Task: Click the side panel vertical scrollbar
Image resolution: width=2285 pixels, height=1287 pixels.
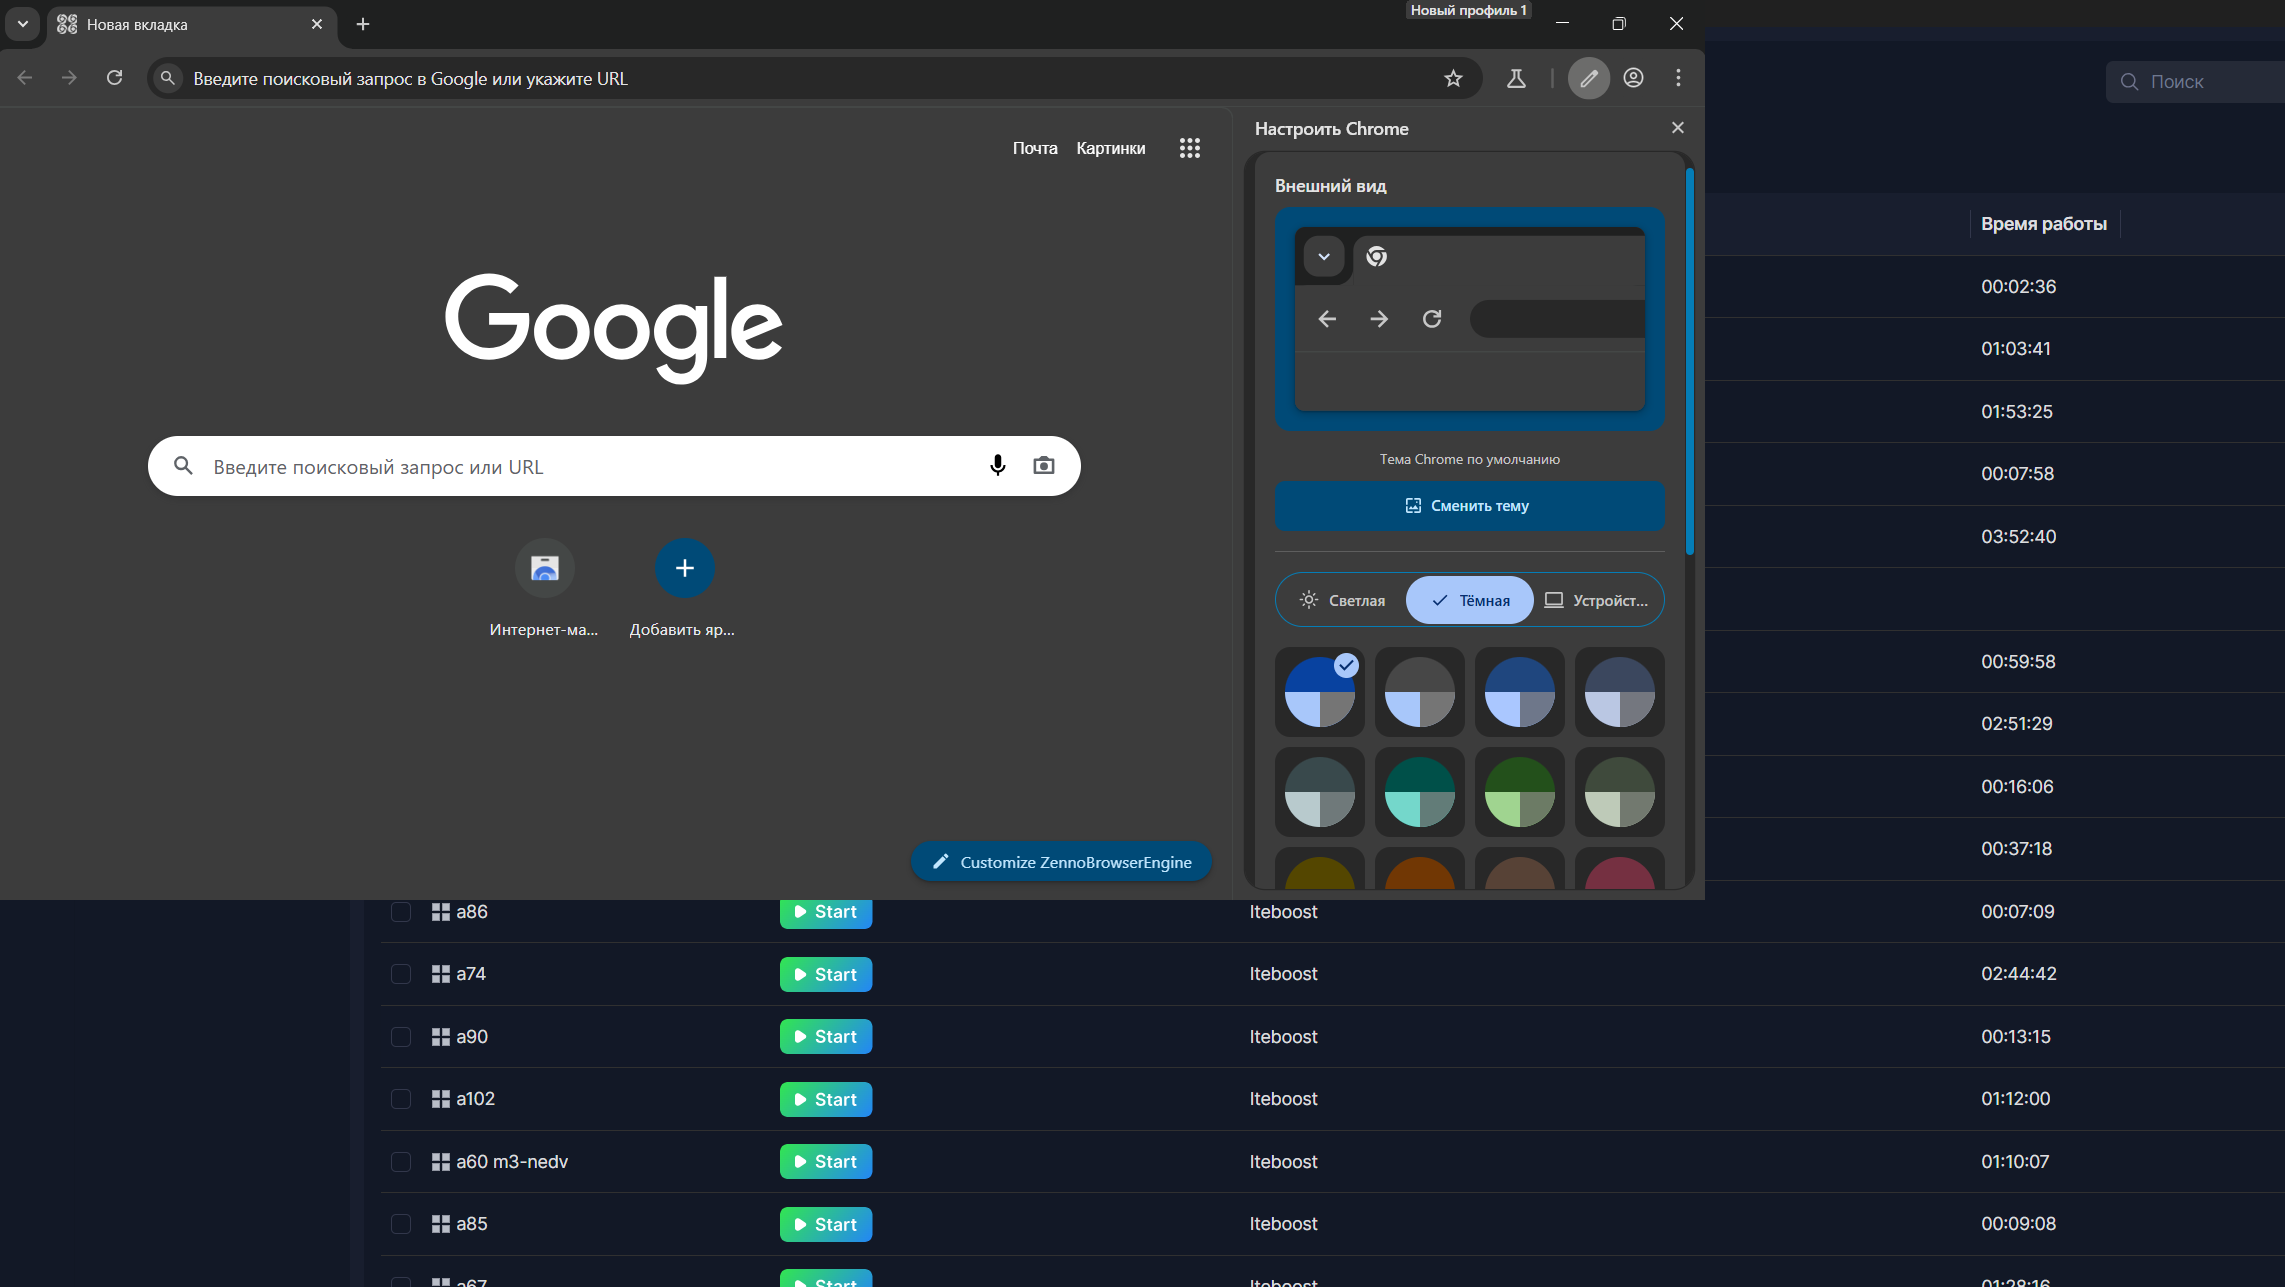Action: [x=1689, y=360]
